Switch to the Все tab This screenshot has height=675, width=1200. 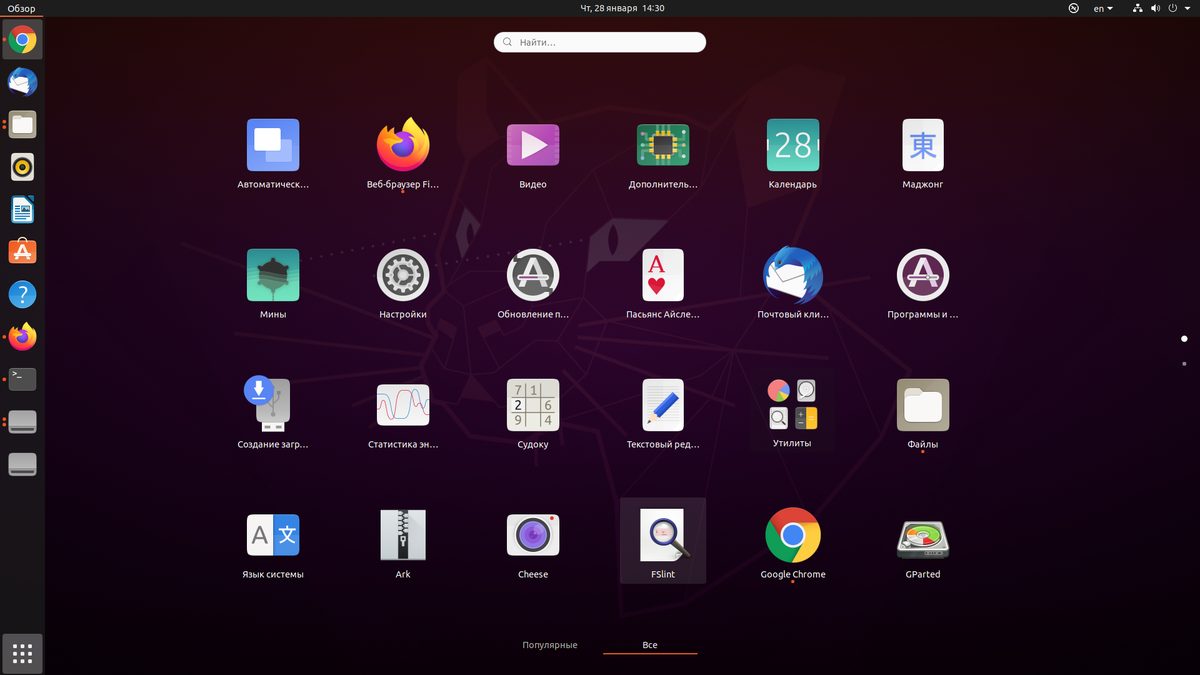point(650,645)
